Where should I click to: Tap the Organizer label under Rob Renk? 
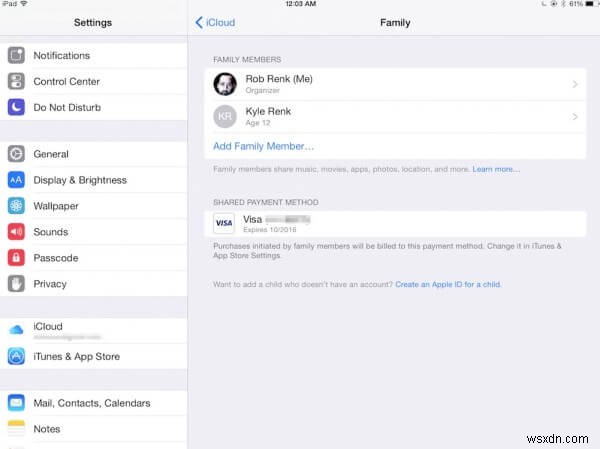262,90
